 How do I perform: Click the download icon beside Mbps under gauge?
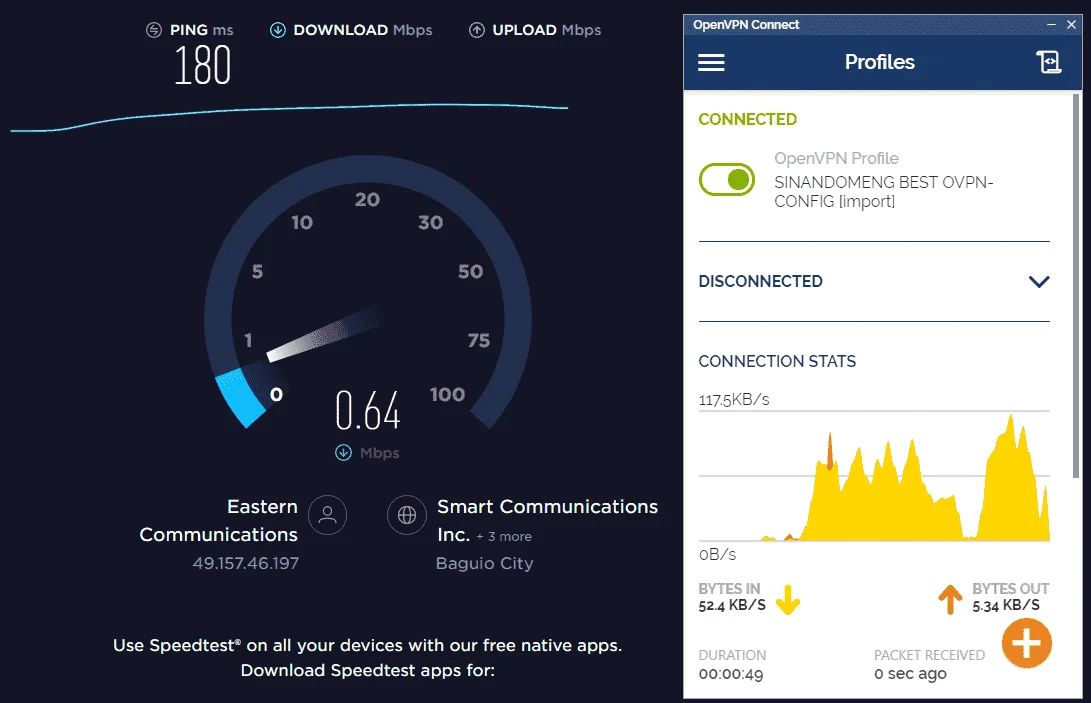coord(343,453)
